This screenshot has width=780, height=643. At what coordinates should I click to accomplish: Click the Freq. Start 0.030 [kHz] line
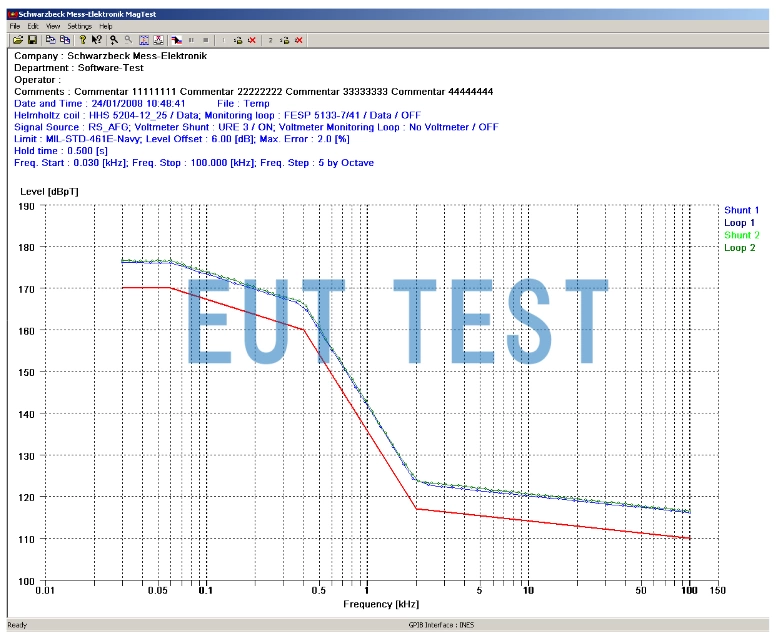[x=194, y=163]
